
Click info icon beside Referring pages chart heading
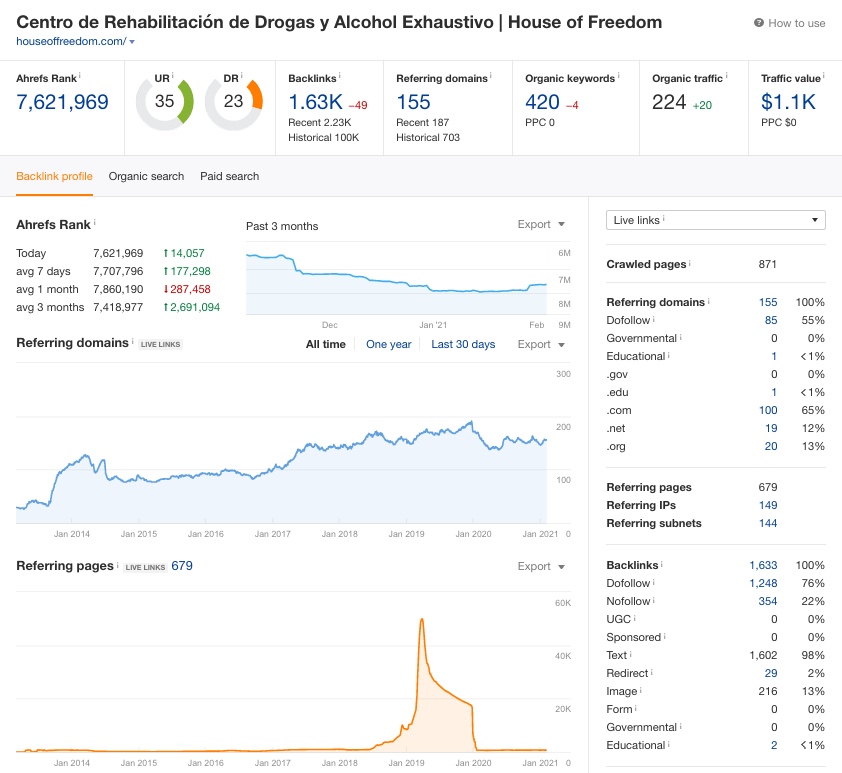tap(118, 564)
